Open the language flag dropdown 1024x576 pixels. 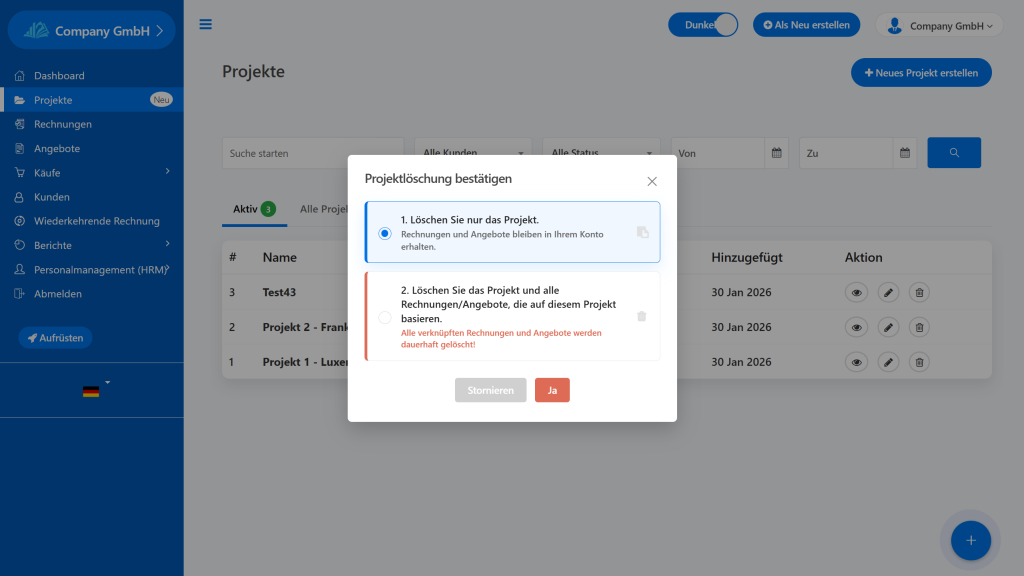point(94,390)
